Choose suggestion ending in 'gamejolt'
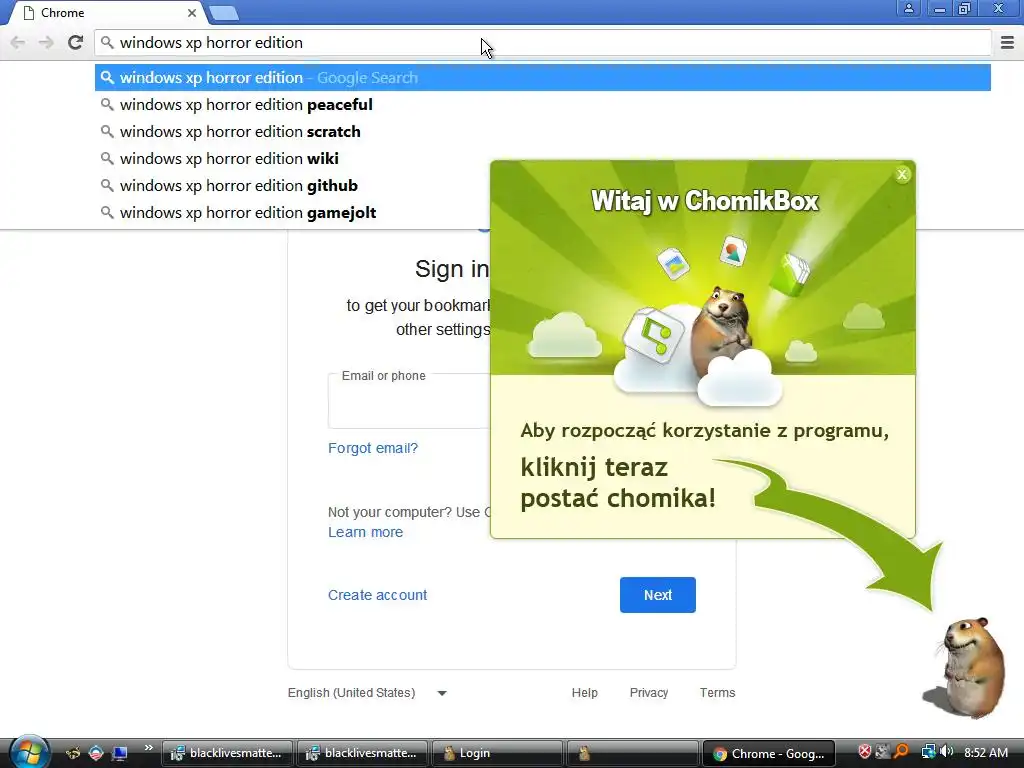 pyautogui.click(x=543, y=212)
